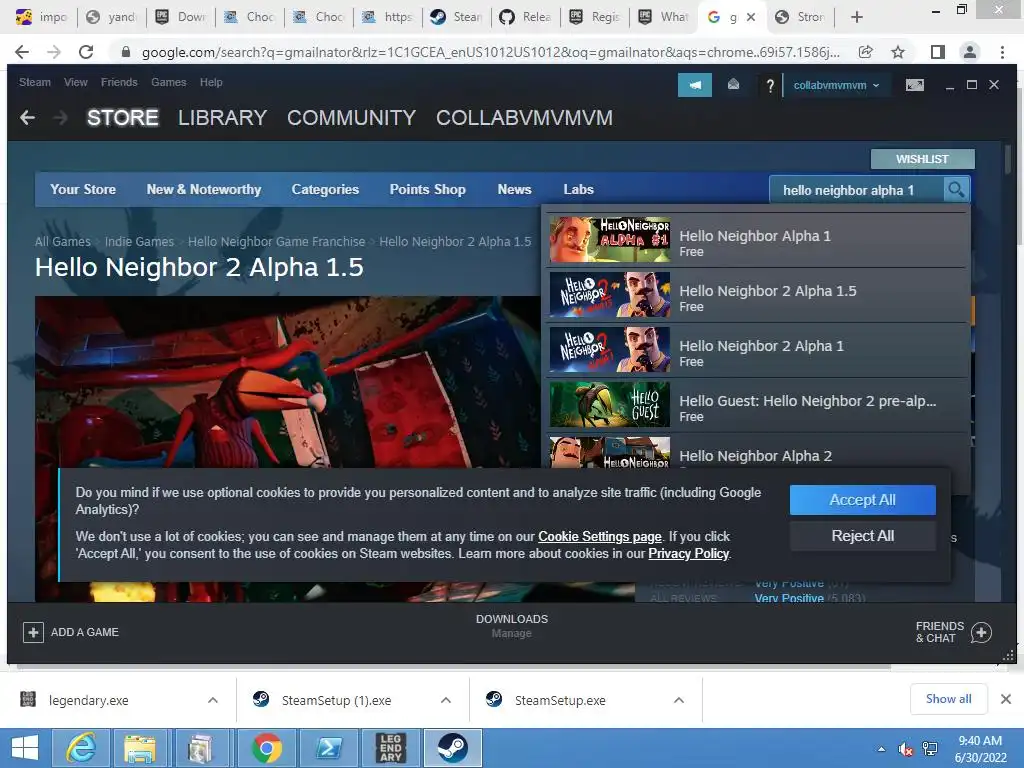1024x768 pixels.
Task: Click the store search magnifier icon
Action: coord(956,189)
